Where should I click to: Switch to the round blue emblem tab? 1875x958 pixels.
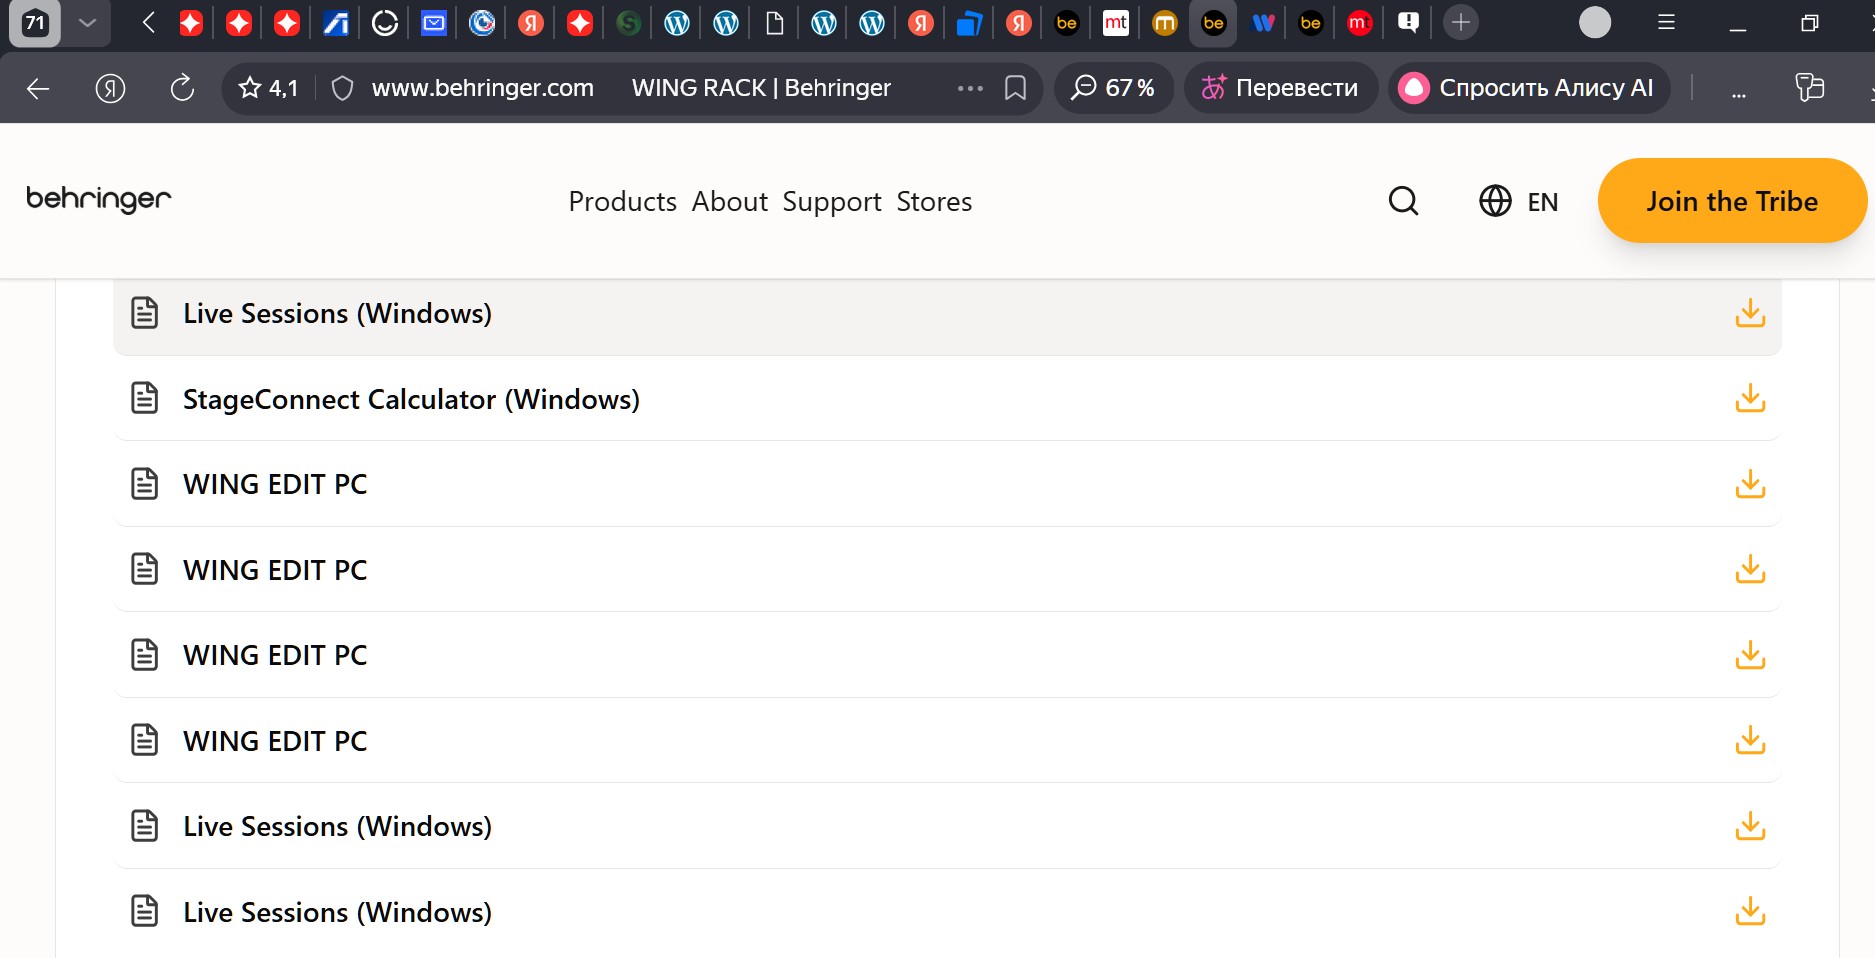[x=482, y=23]
